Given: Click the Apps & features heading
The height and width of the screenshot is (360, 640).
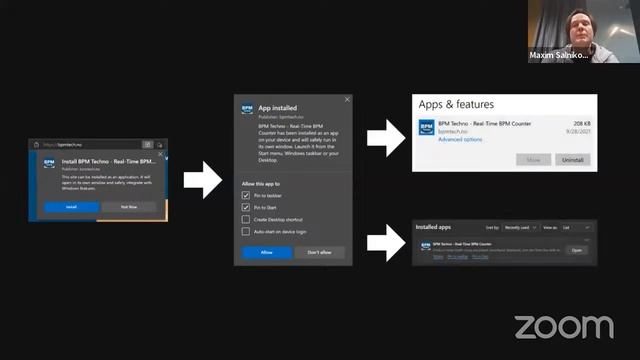Looking at the screenshot, I should pyautogui.click(x=456, y=104).
